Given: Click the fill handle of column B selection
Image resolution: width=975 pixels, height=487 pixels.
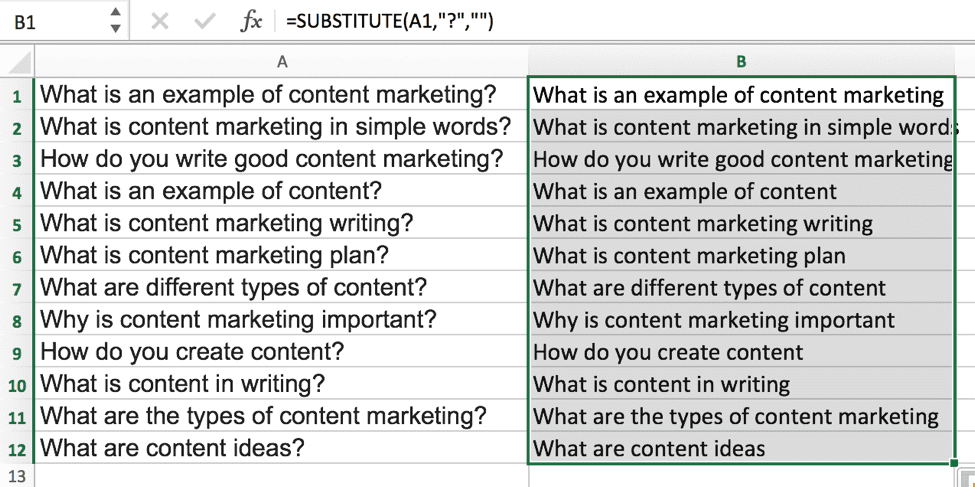Looking at the screenshot, I should point(954,463).
